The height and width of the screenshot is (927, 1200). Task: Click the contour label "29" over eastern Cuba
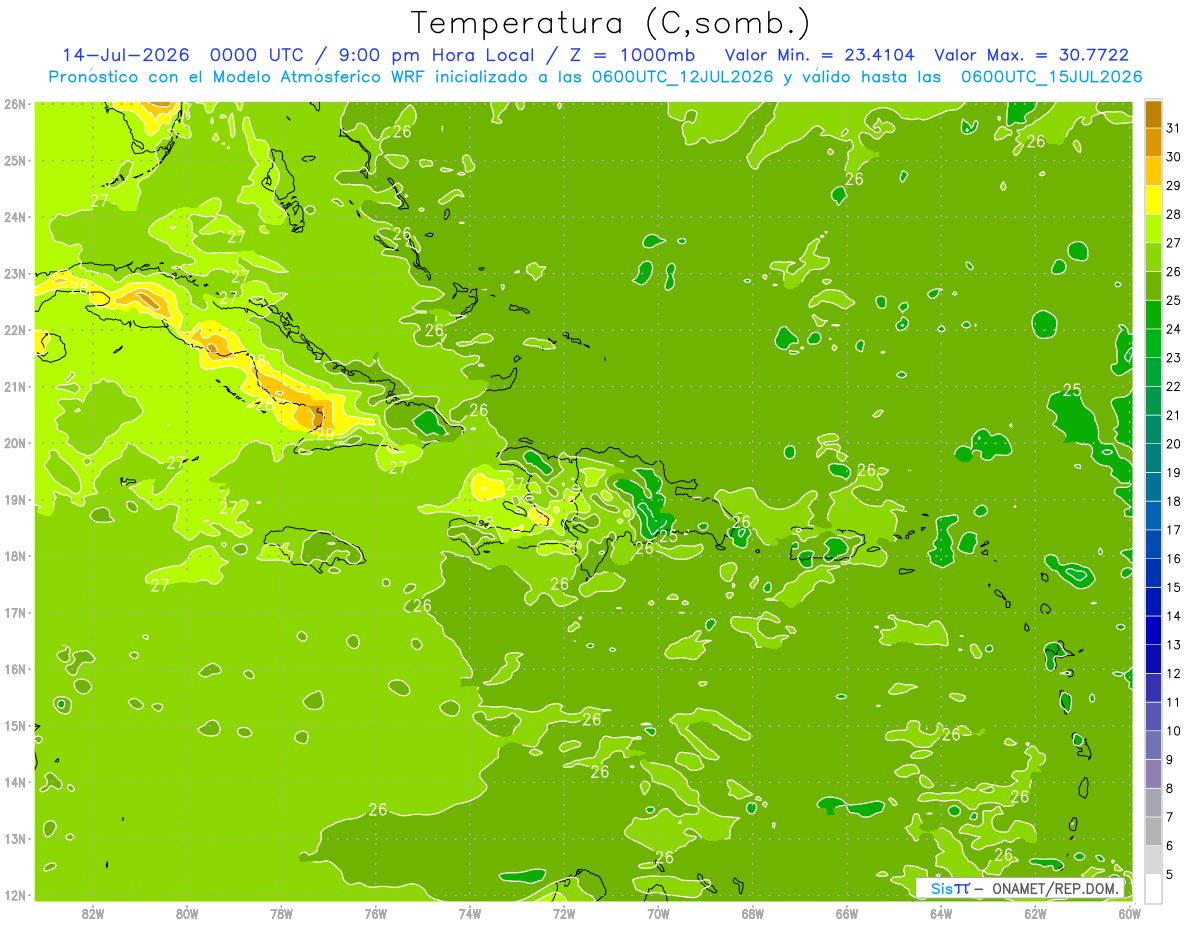(x=325, y=433)
